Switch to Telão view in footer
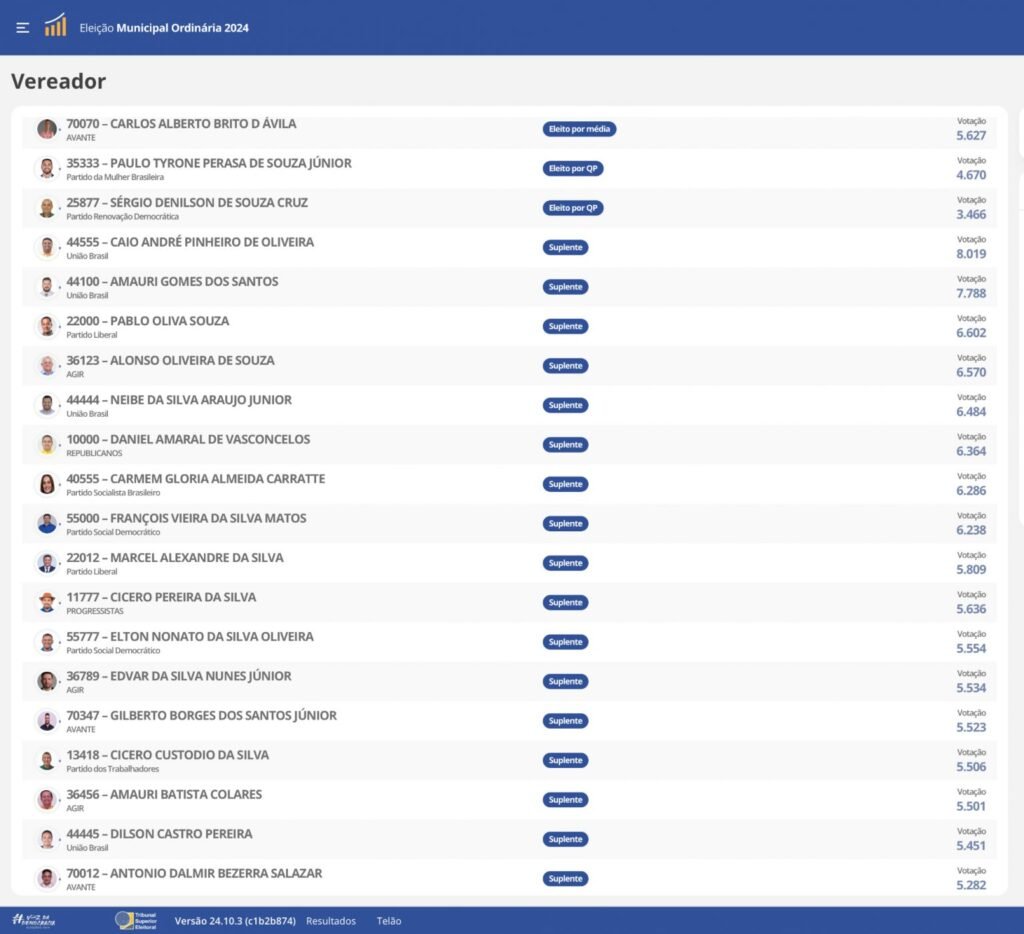This screenshot has height=934, width=1024. [389, 921]
